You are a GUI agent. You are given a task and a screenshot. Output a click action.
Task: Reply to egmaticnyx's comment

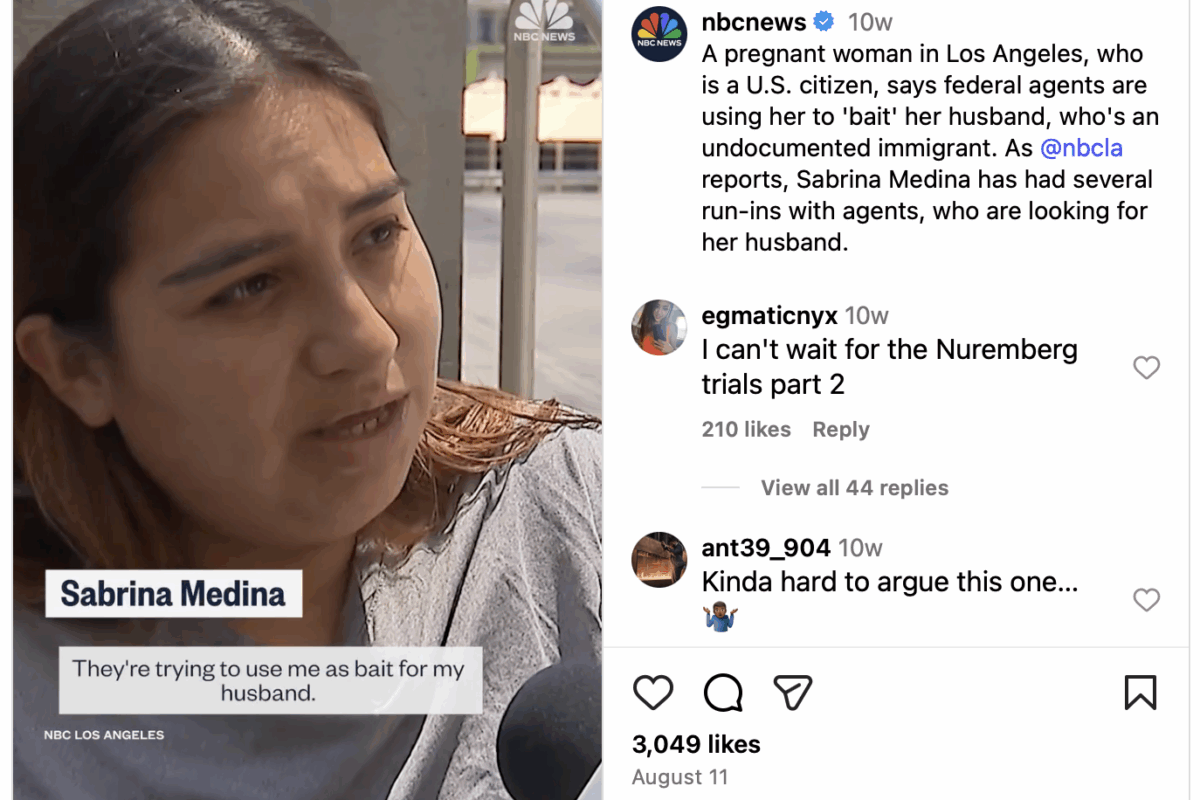840,429
